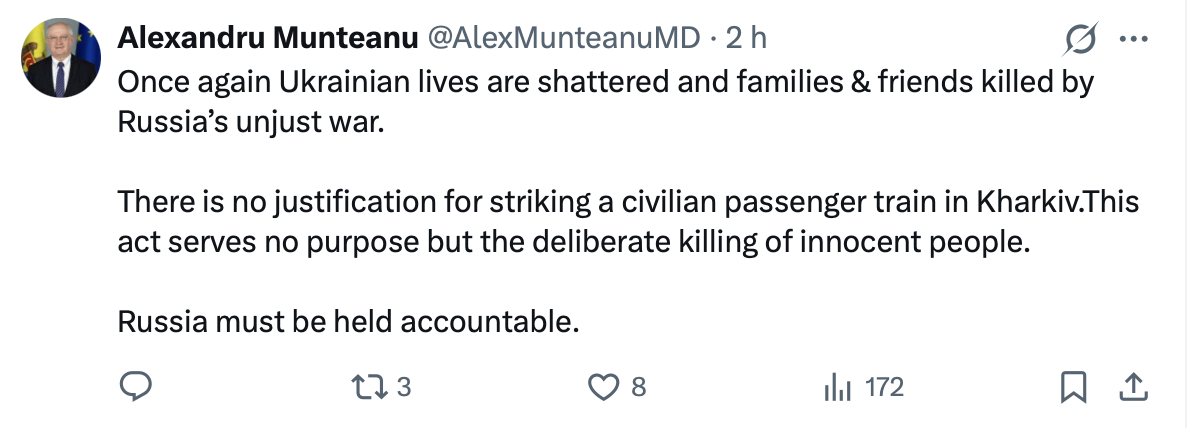Click the 'Once again Ukrainian lives' text line
This screenshot has height=428, width=1200.
tap(606, 82)
